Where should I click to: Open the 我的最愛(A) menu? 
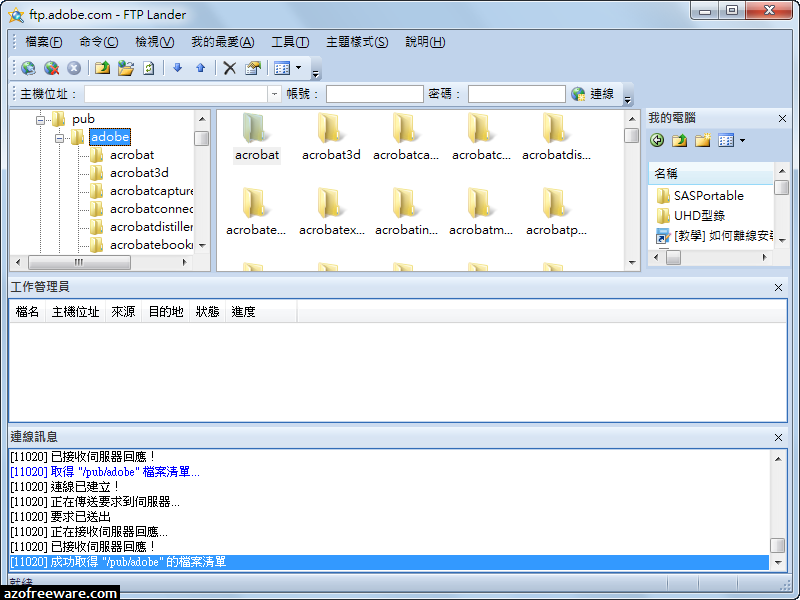tap(222, 42)
